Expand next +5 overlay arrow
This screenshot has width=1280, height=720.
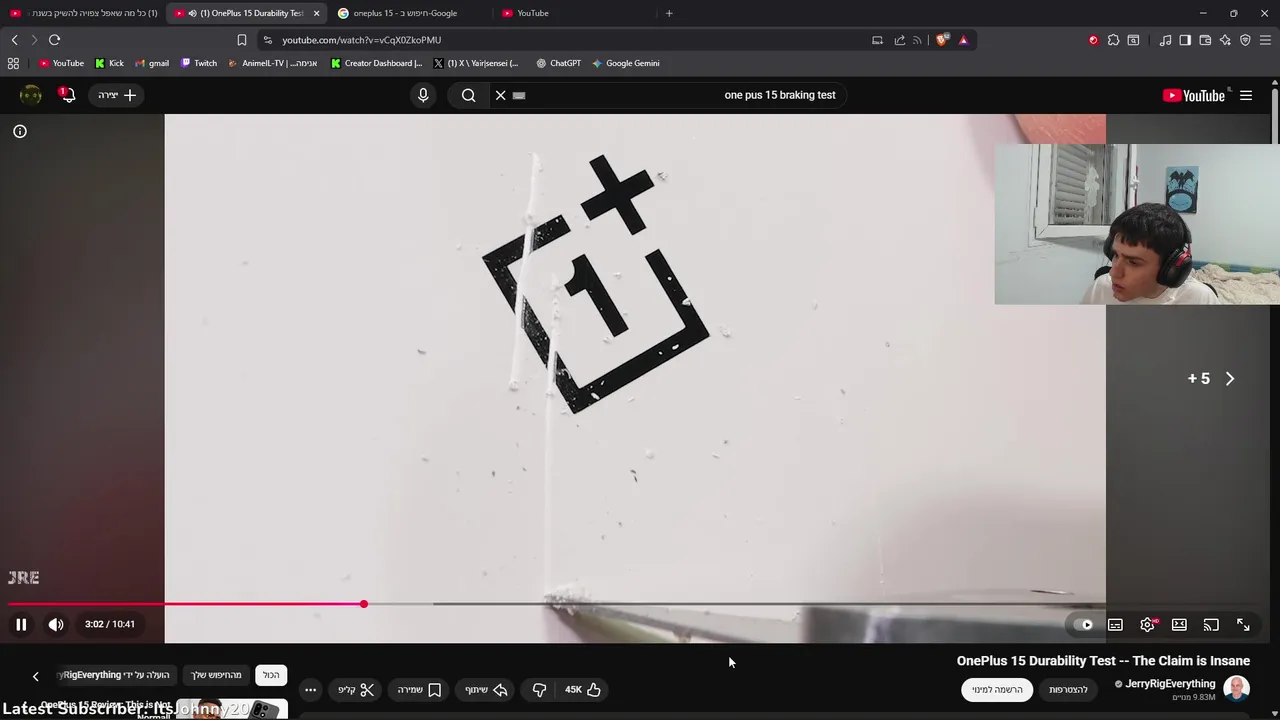1230,378
